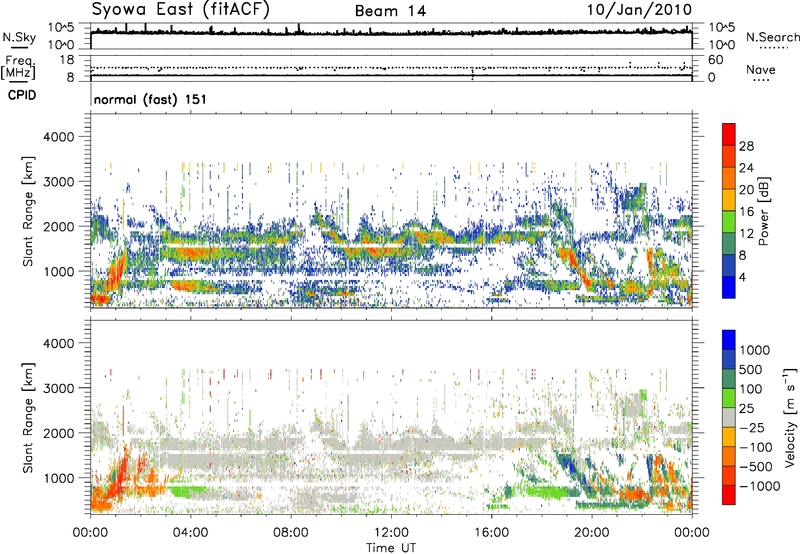Click the "-1000" value on the Velocity scale
Image resolution: width=800 pixels, height=554 pixels.
[759, 486]
